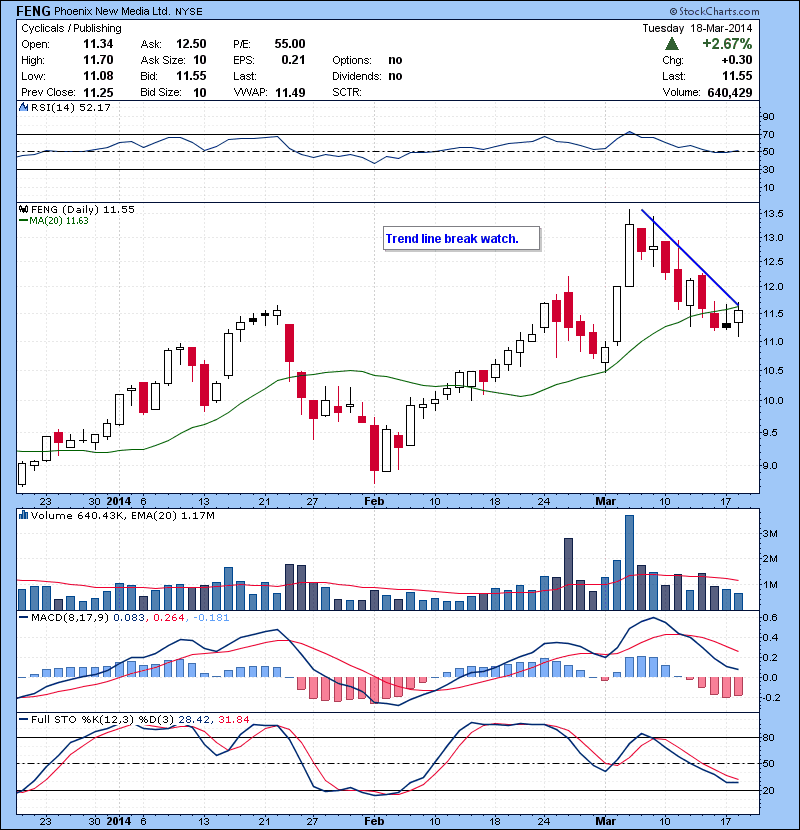Click the MA(20) 11.63 legend text
This screenshot has width=800, height=830.
pos(59,221)
